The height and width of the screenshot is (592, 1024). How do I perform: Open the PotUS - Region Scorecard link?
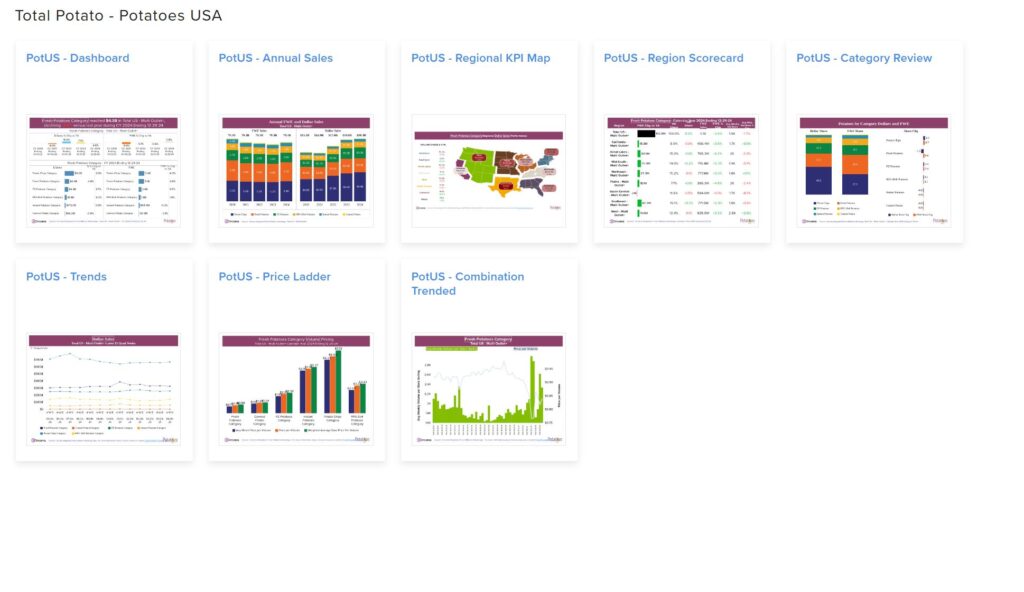click(x=673, y=58)
